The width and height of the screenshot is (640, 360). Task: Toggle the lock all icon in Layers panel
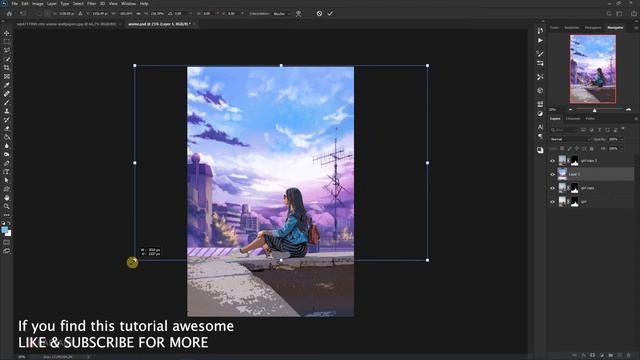click(591, 149)
